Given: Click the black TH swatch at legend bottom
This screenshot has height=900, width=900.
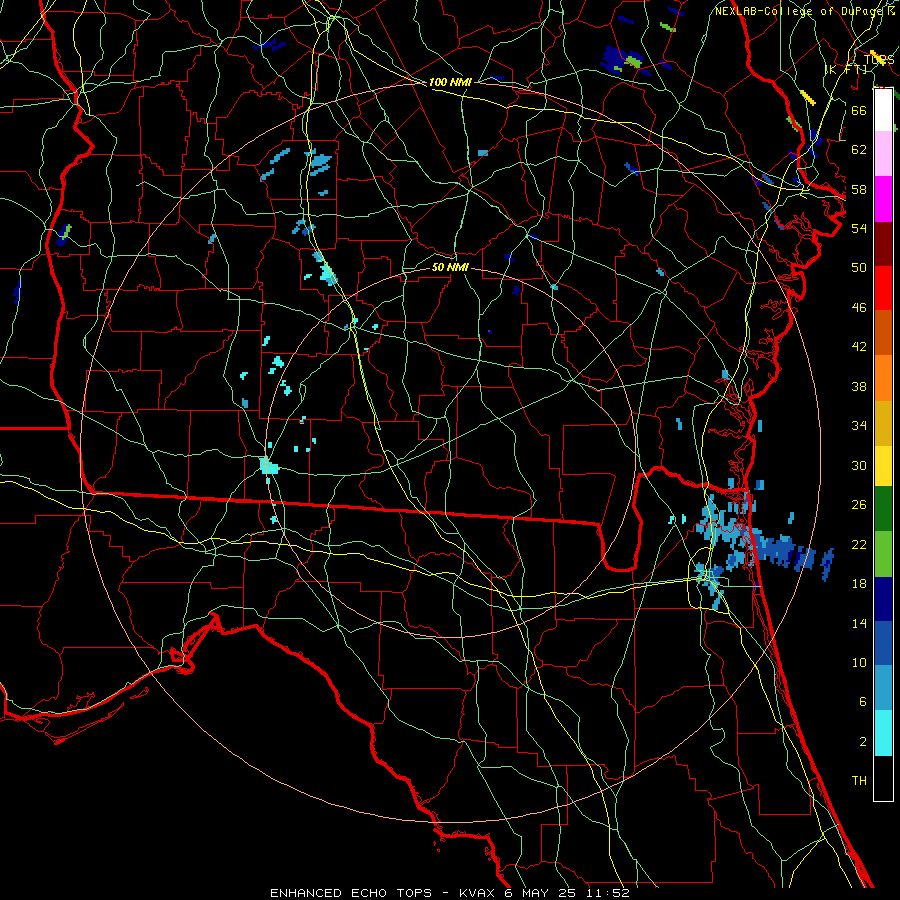Looking at the screenshot, I should click(883, 778).
